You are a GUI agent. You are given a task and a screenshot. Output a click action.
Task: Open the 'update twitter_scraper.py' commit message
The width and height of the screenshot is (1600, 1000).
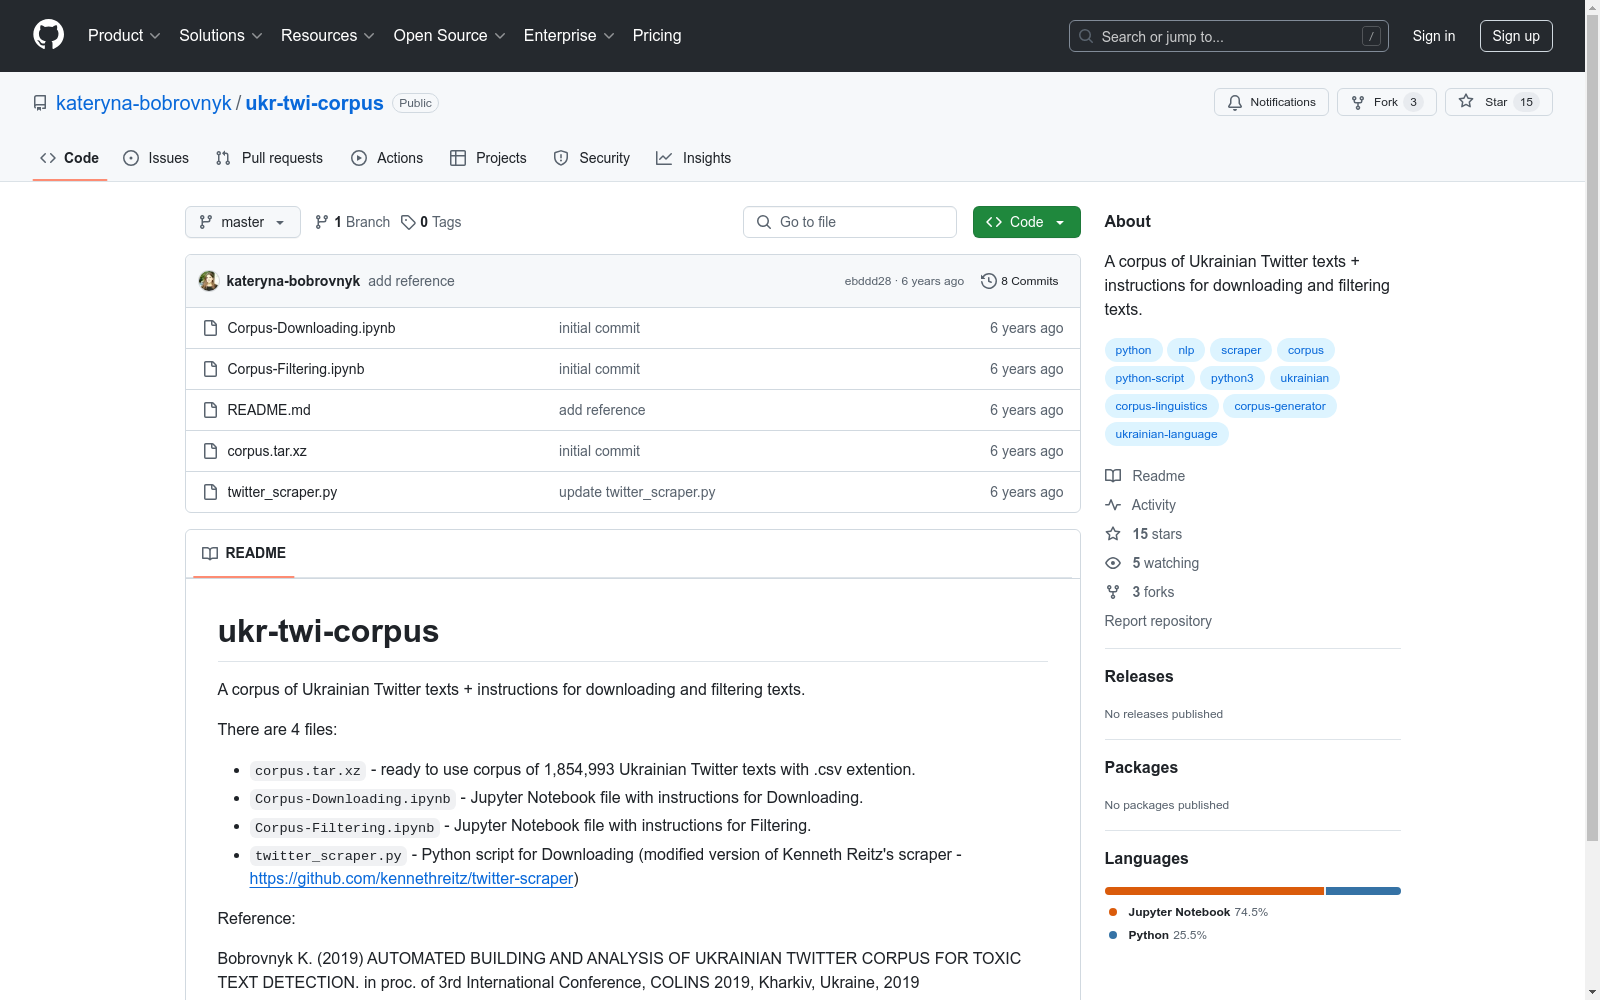pos(637,492)
